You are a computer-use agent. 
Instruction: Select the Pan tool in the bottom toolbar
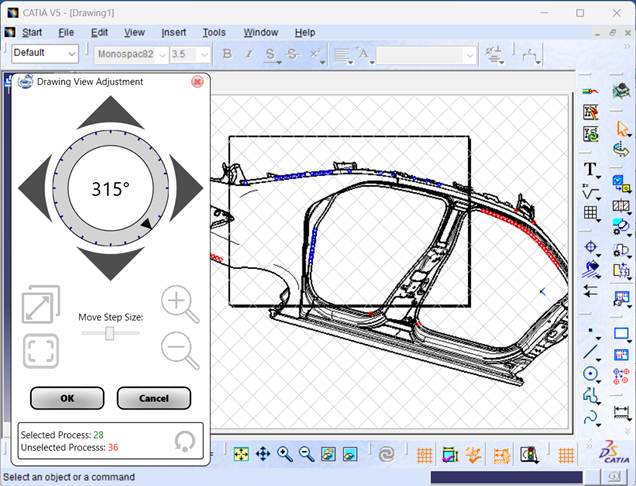[263, 454]
